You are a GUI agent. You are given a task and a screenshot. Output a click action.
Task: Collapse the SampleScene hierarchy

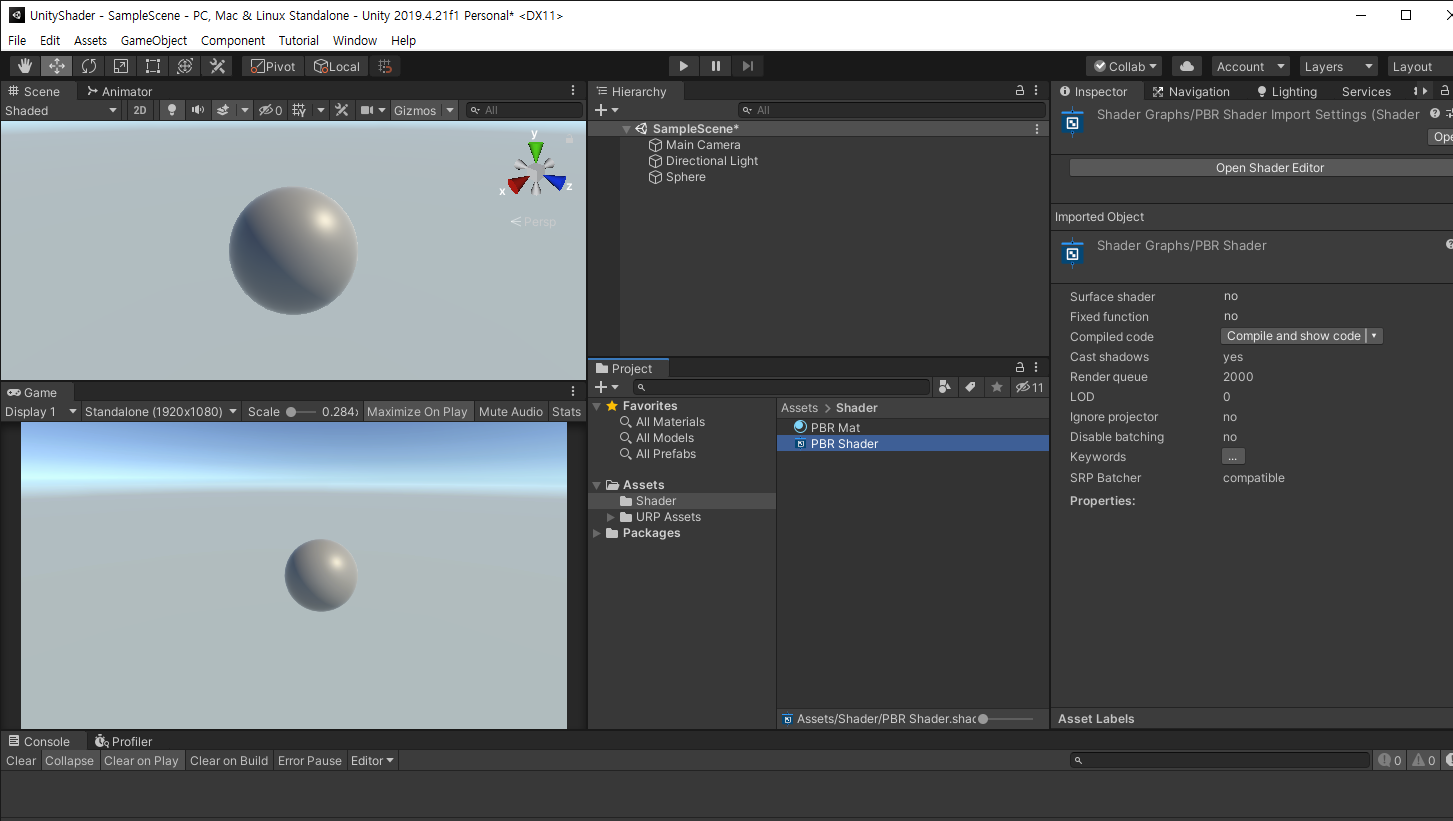[x=626, y=129]
